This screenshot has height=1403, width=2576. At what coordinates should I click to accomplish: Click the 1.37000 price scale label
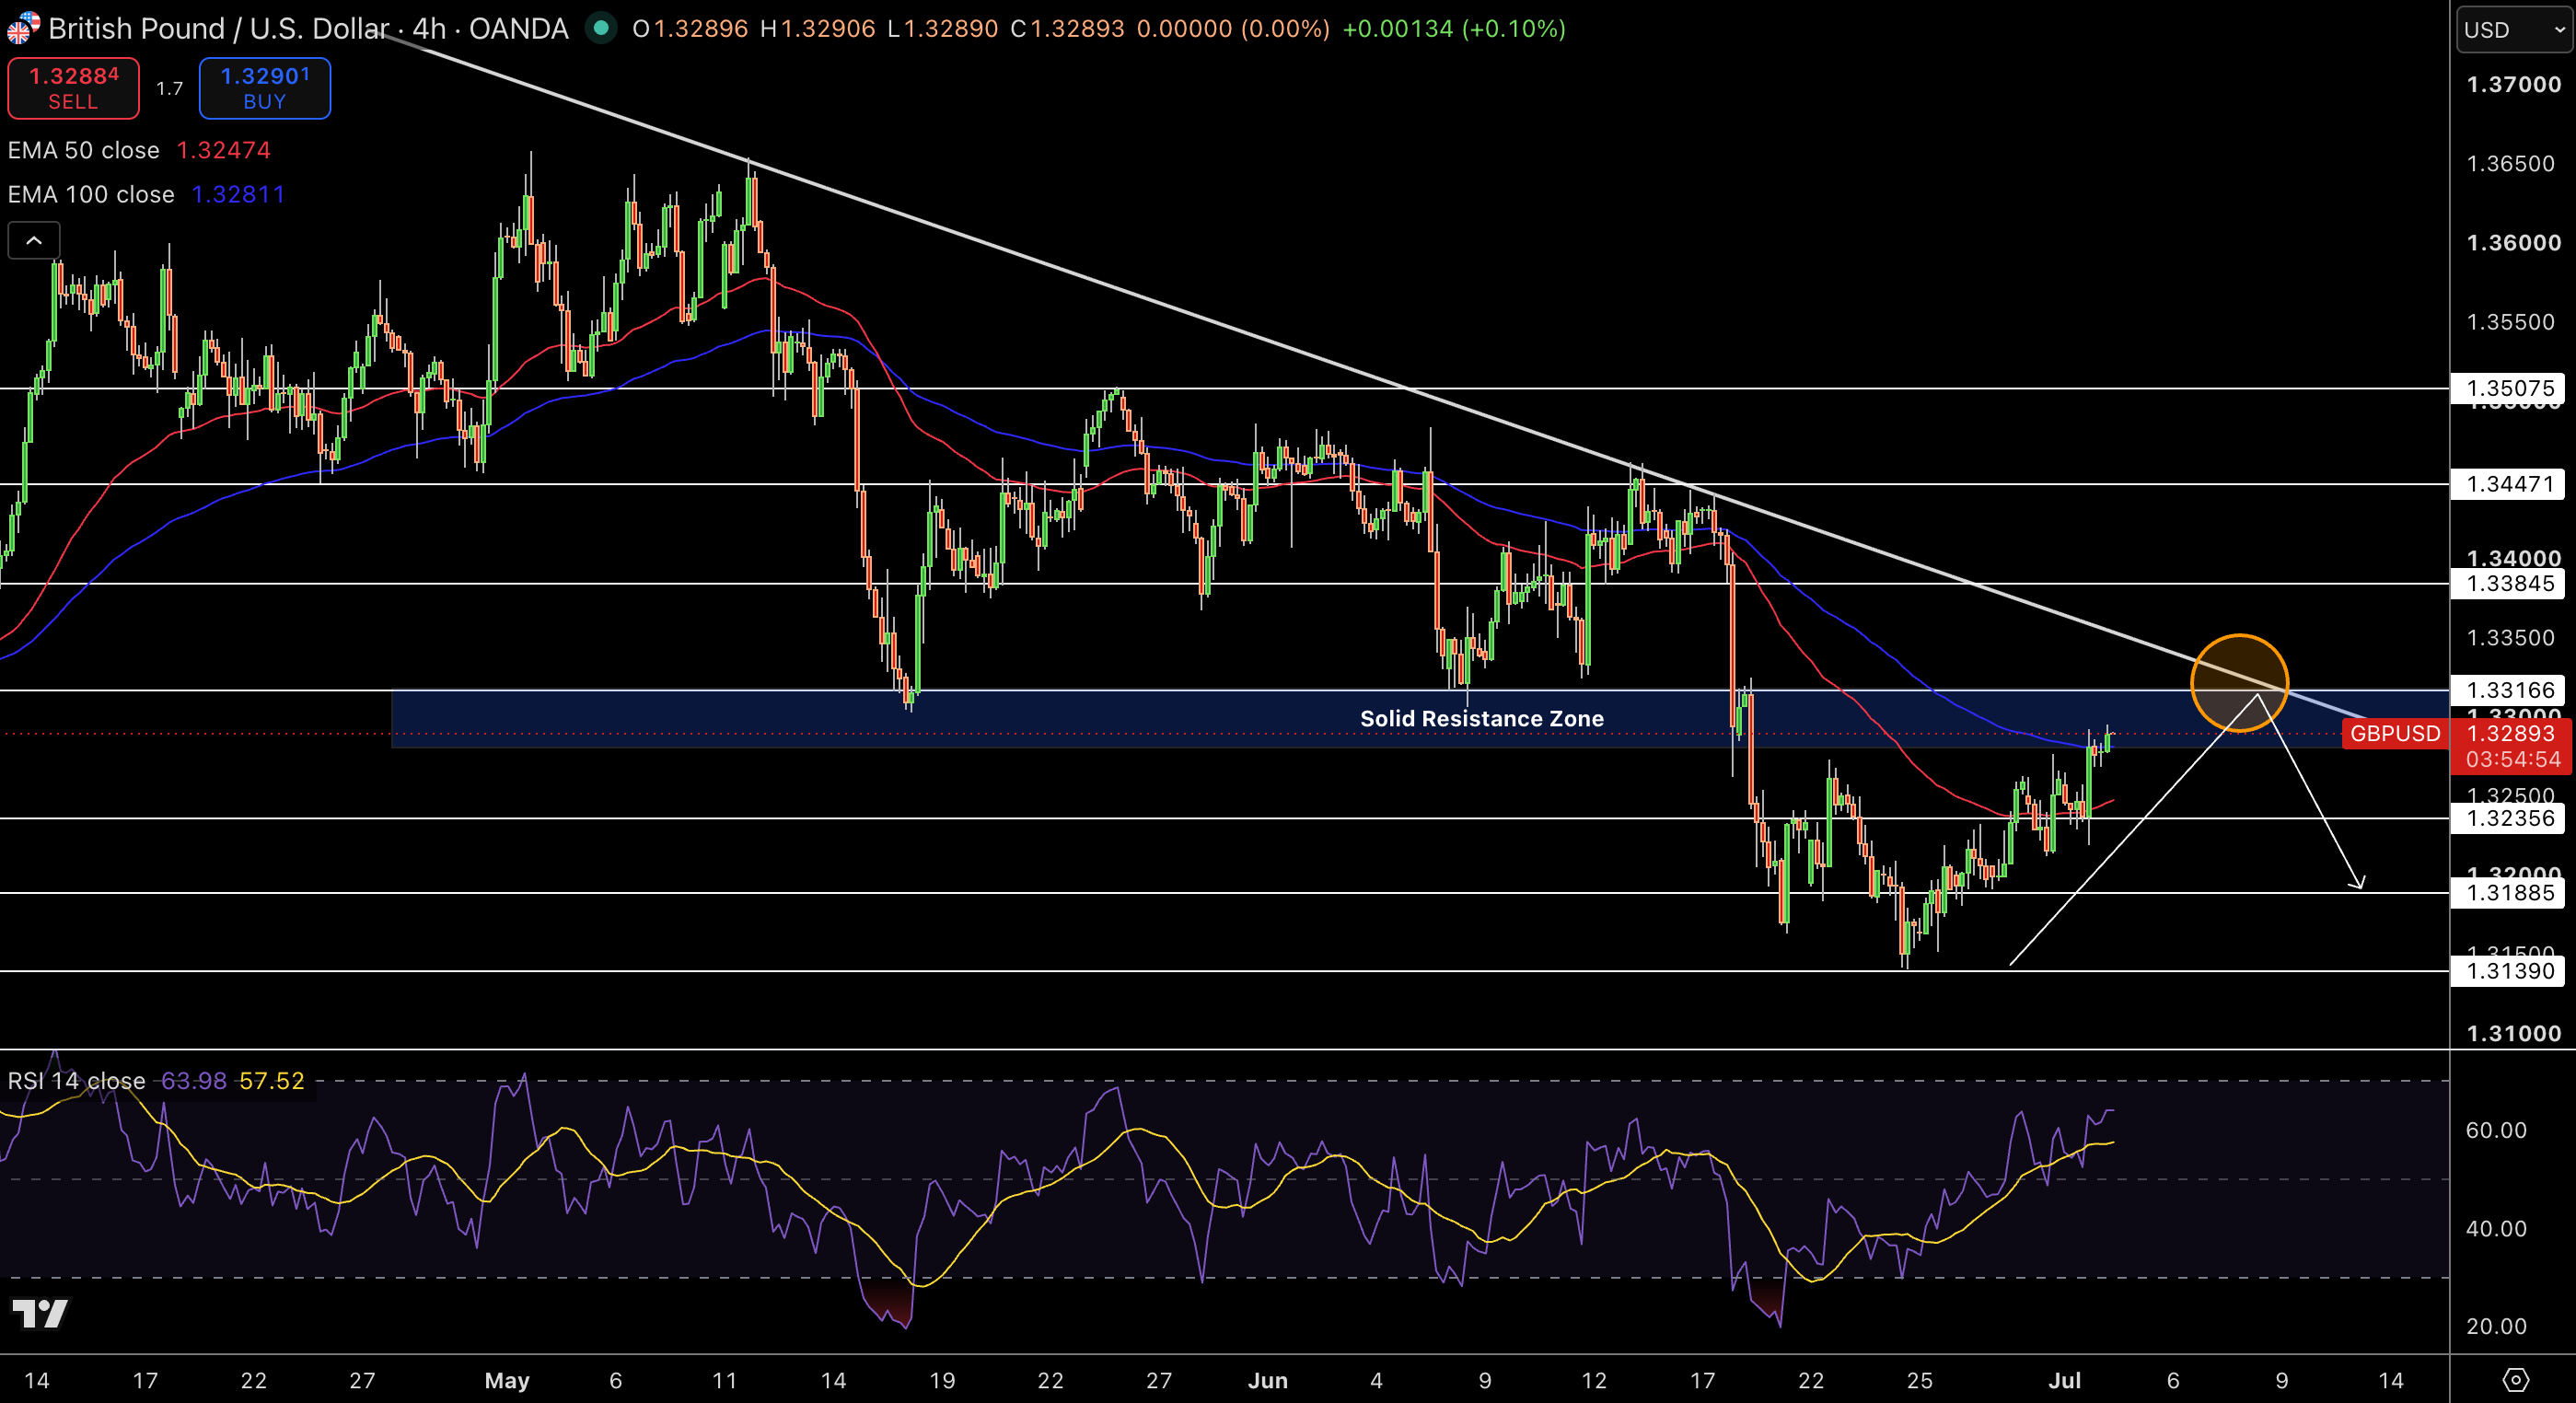[2513, 84]
